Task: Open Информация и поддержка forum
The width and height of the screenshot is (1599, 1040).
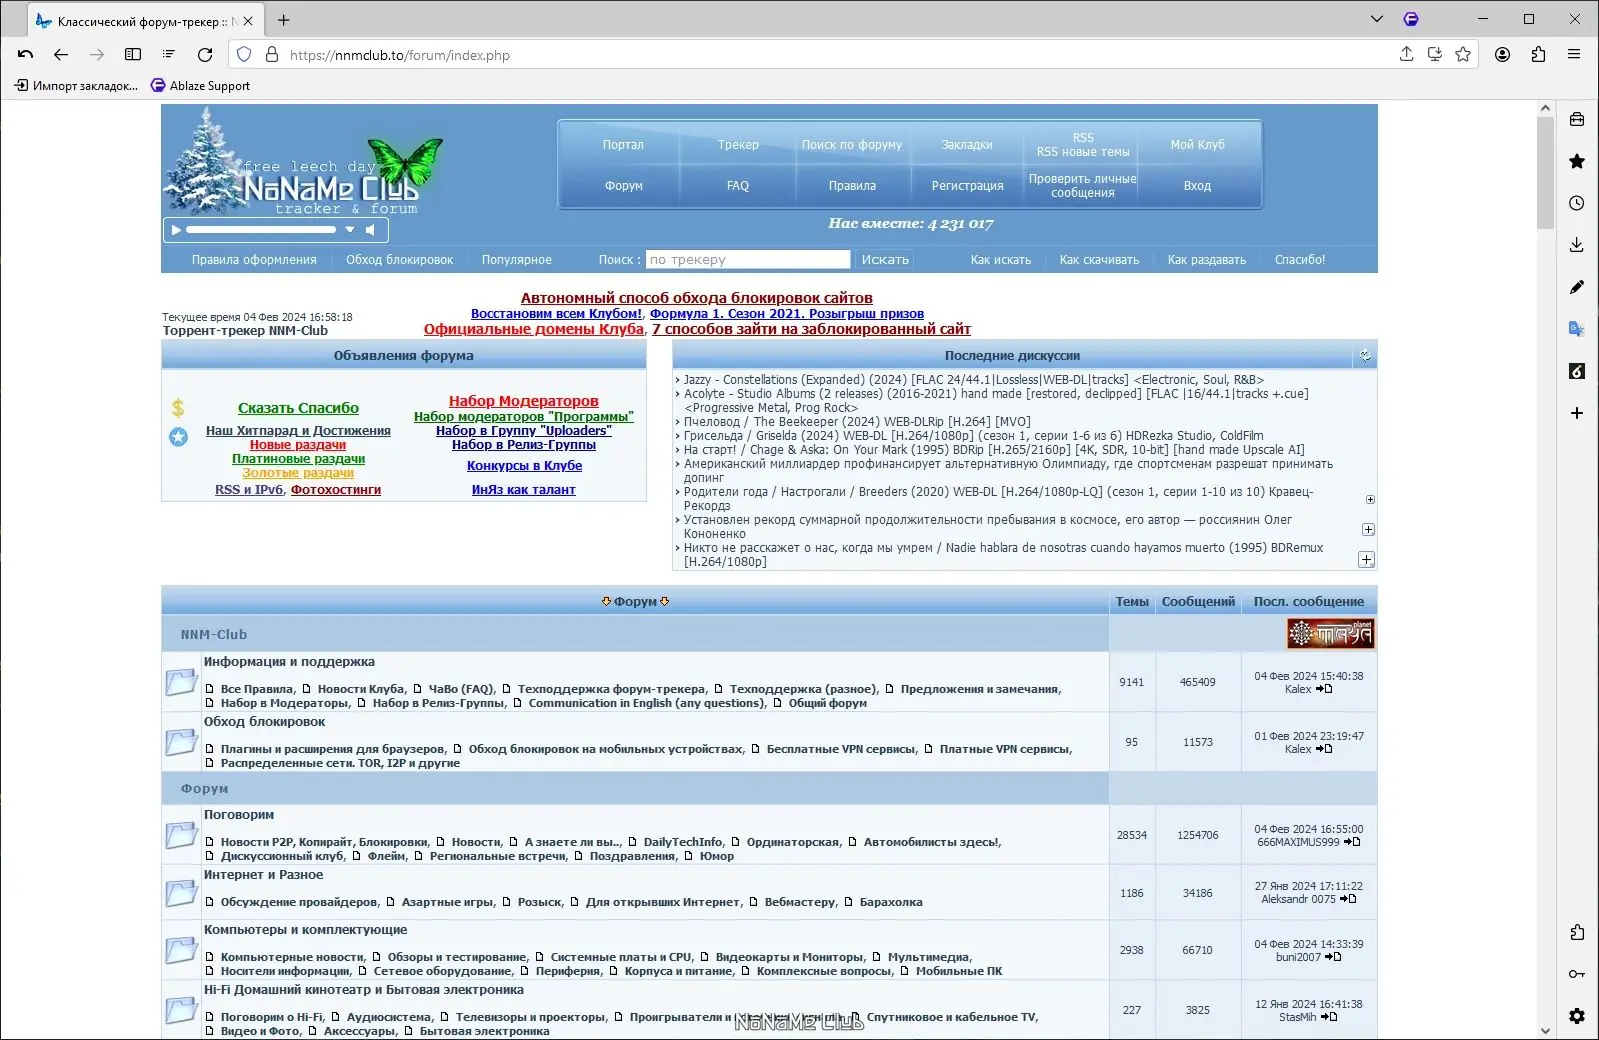Action: (289, 662)
